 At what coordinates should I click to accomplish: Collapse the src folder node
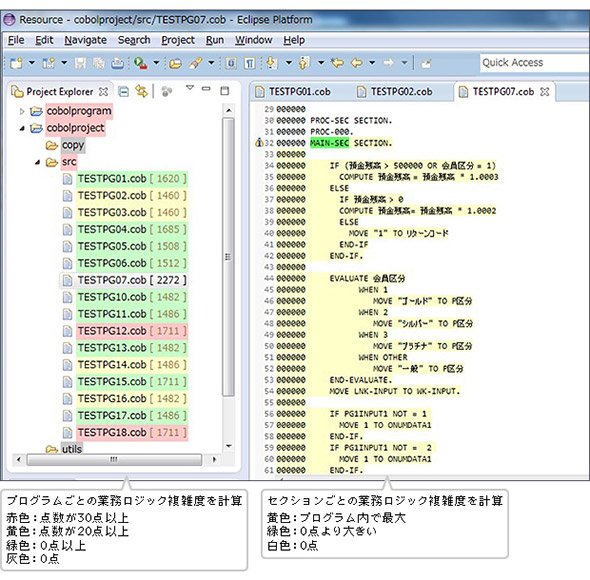click(x=37, y=162)
